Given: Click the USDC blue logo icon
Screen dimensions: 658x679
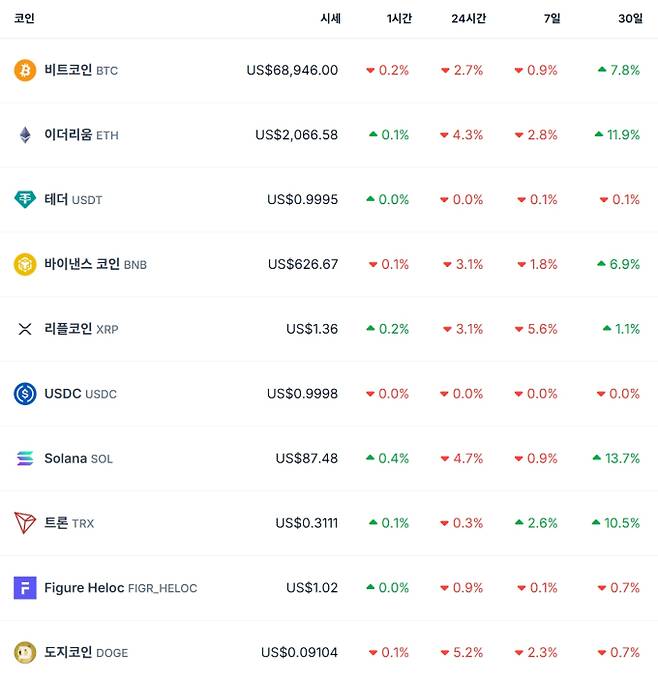Looking at the screenshot, I should tap(25, 394).
